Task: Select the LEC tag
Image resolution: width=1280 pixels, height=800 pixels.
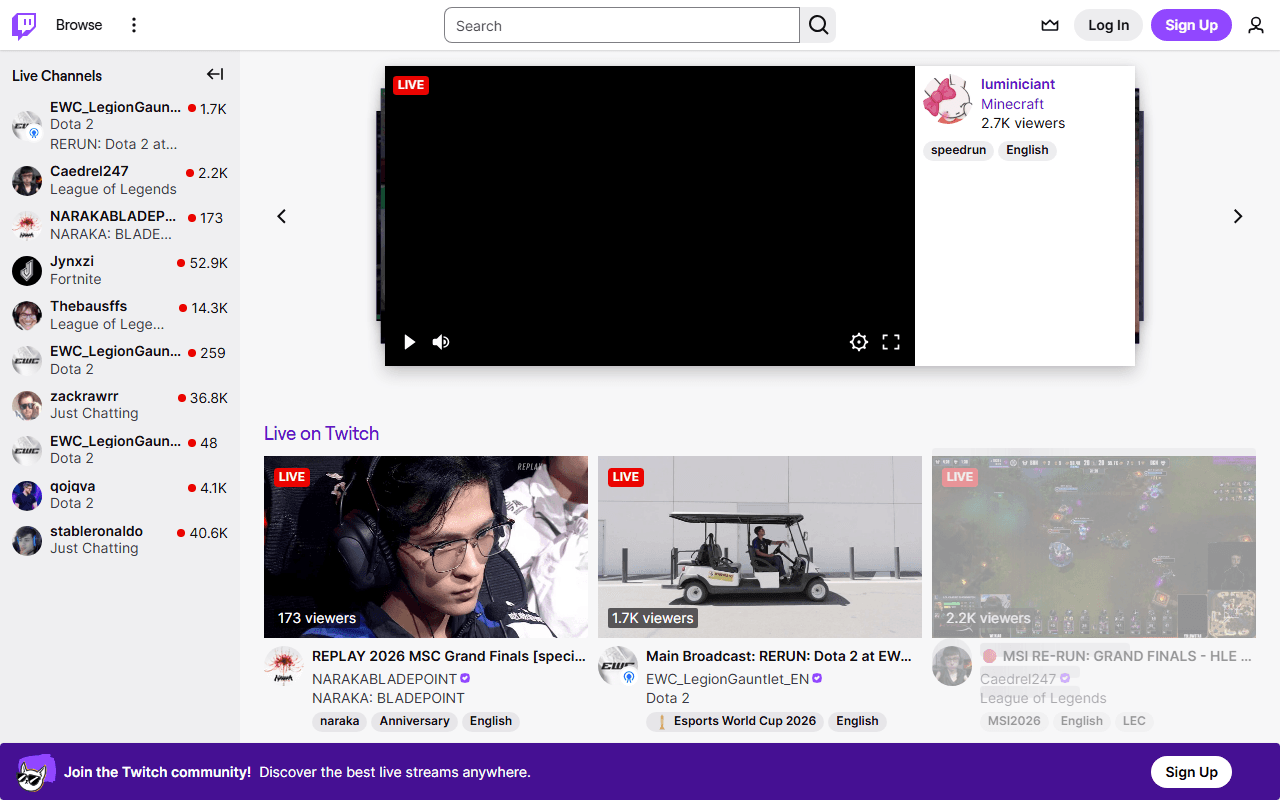Action: coord(1134,721)
